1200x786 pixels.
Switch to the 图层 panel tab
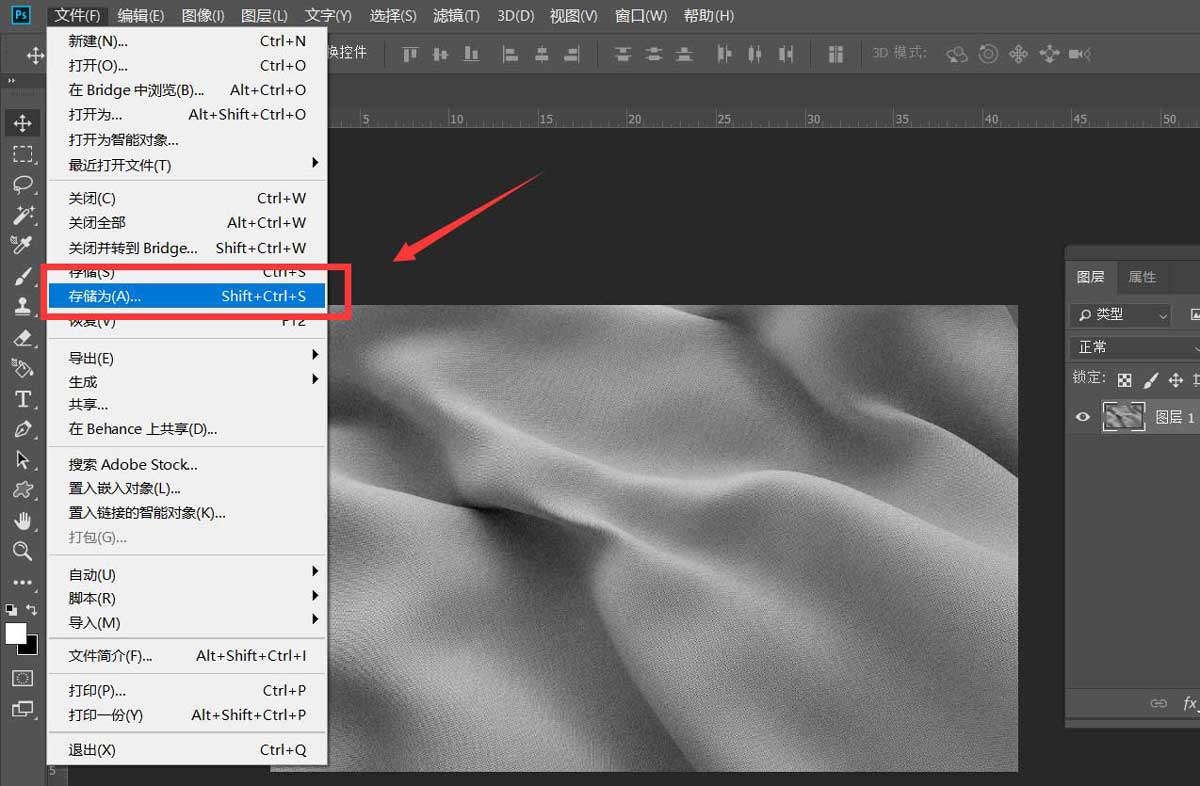1090,277
